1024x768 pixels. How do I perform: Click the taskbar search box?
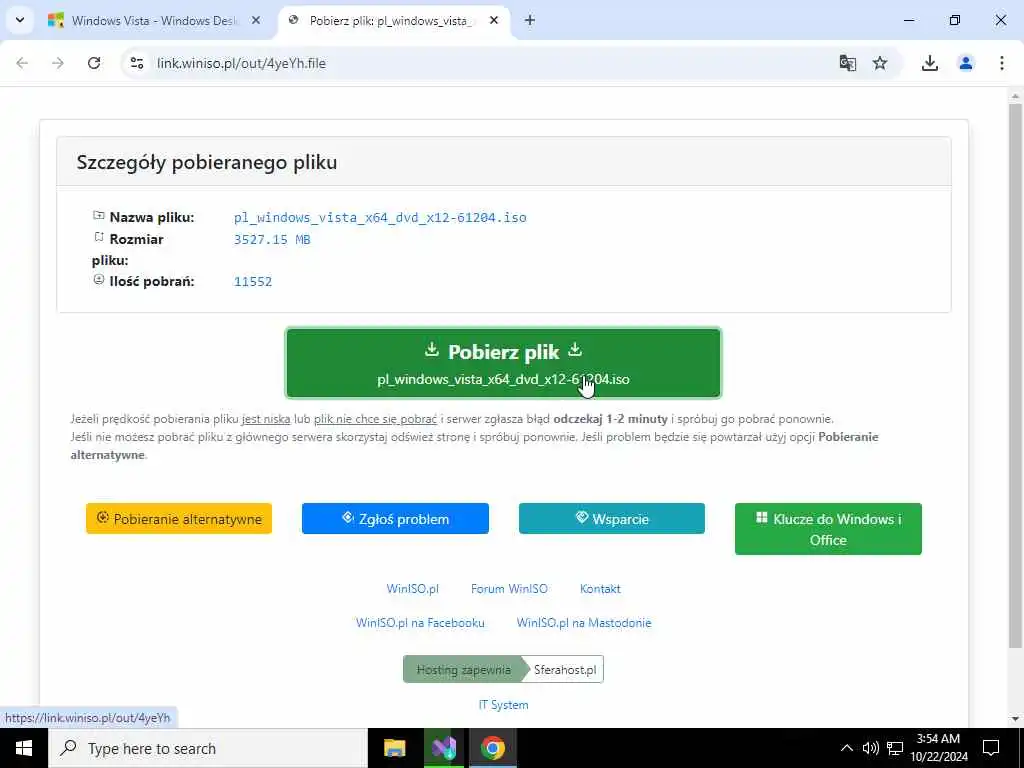[208, 748]
